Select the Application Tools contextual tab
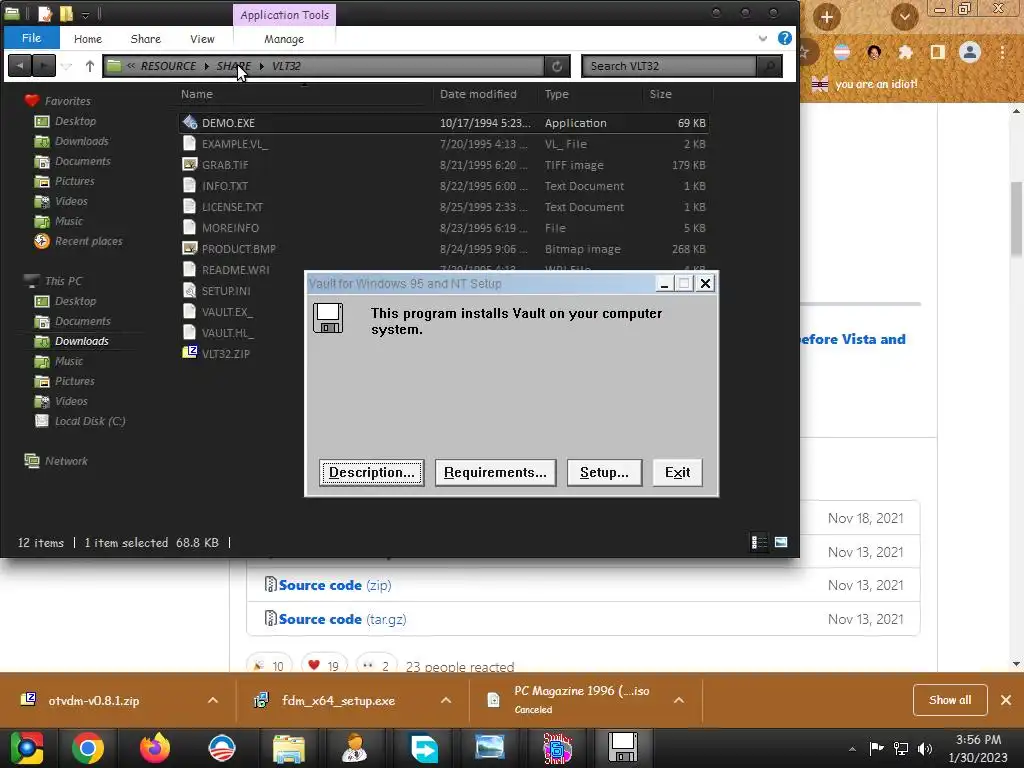 click(284, 15)
